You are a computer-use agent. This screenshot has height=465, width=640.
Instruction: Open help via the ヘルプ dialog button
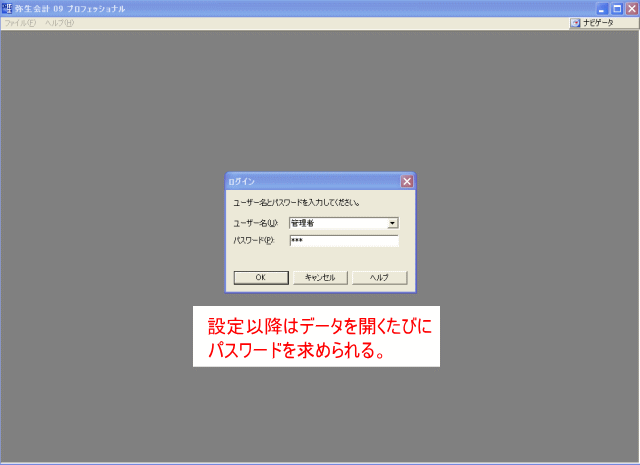pyautogui.click(x=379, y=278)
